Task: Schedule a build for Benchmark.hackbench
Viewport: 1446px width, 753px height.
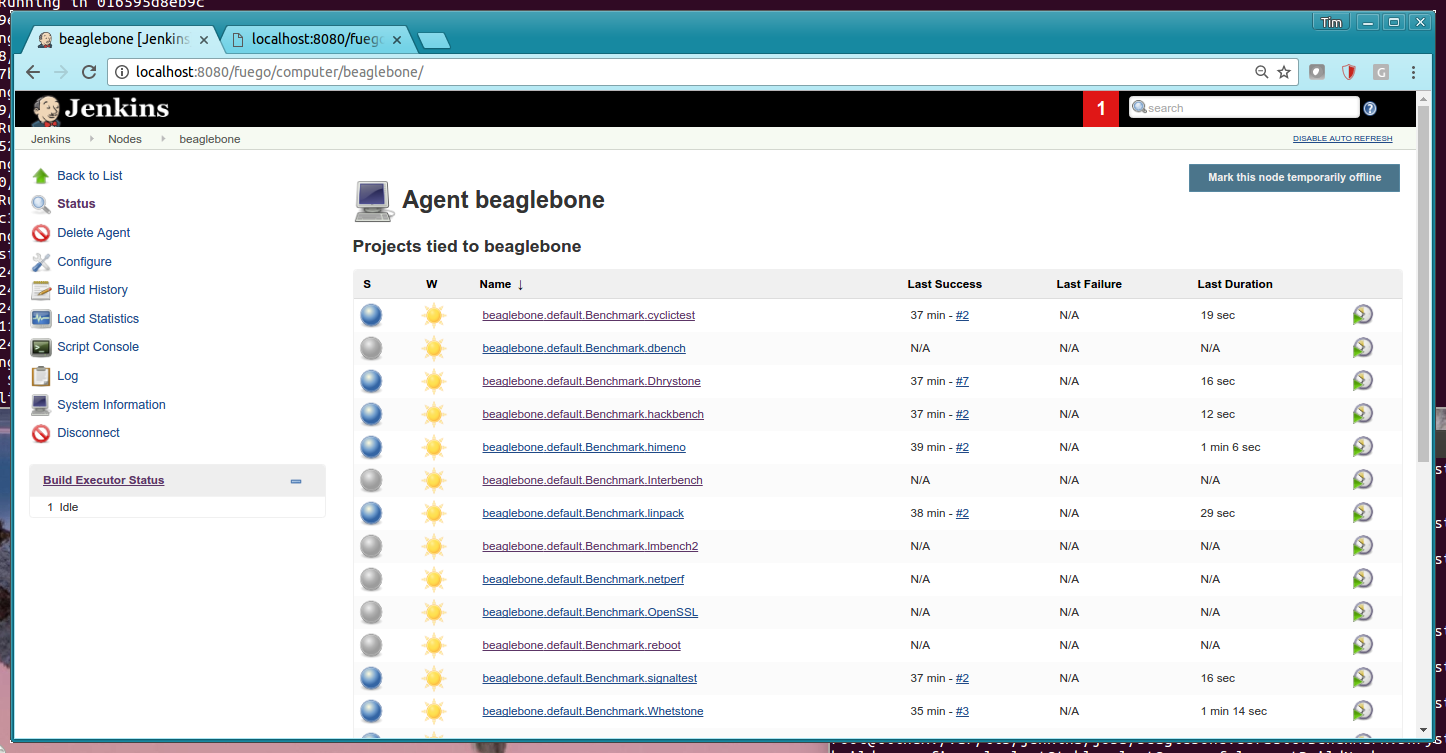Action: [1362, 414]
